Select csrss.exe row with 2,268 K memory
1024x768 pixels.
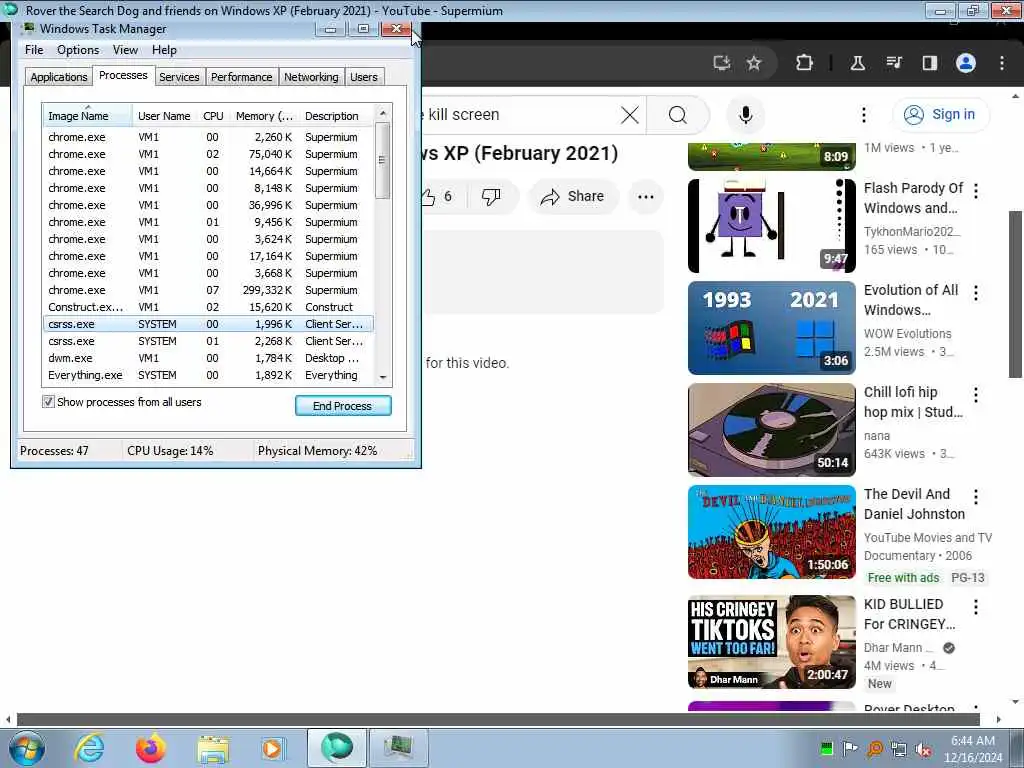pyautogui.click(x=208, y=341)
